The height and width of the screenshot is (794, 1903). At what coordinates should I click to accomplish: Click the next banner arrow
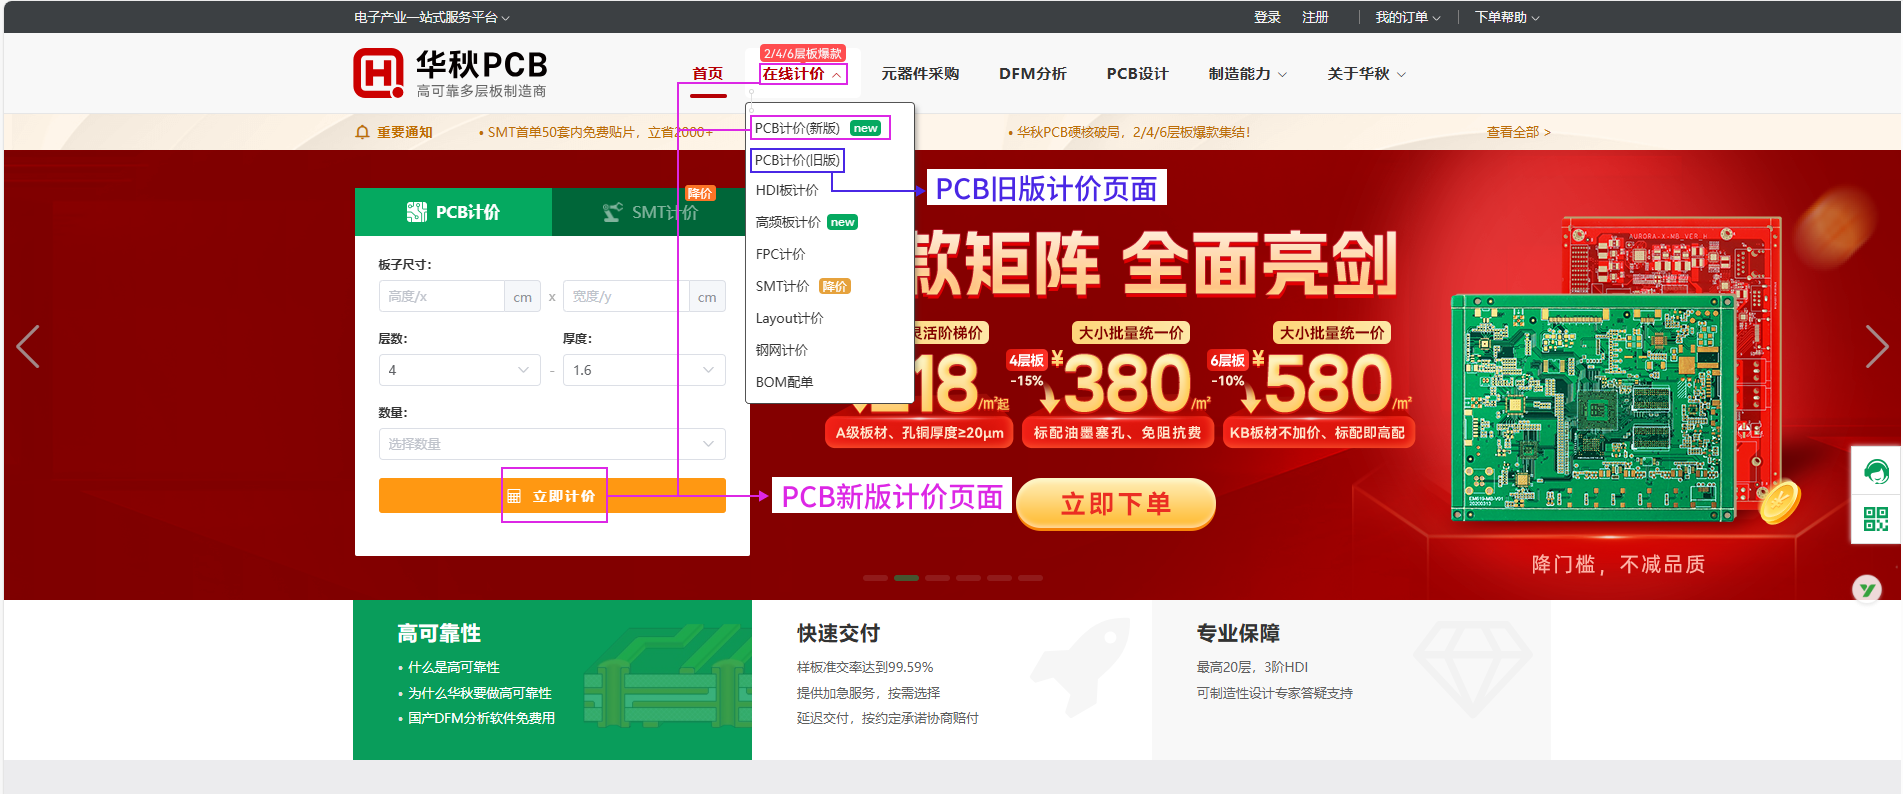point(1876,347)
